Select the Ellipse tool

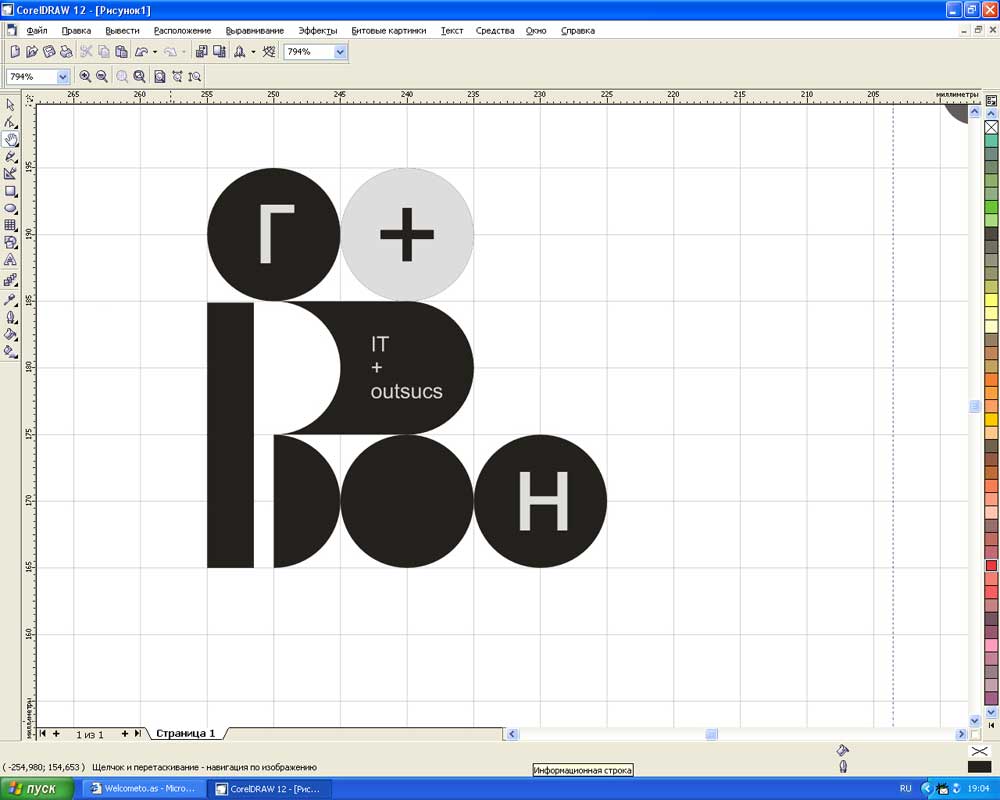click(11, 208)
